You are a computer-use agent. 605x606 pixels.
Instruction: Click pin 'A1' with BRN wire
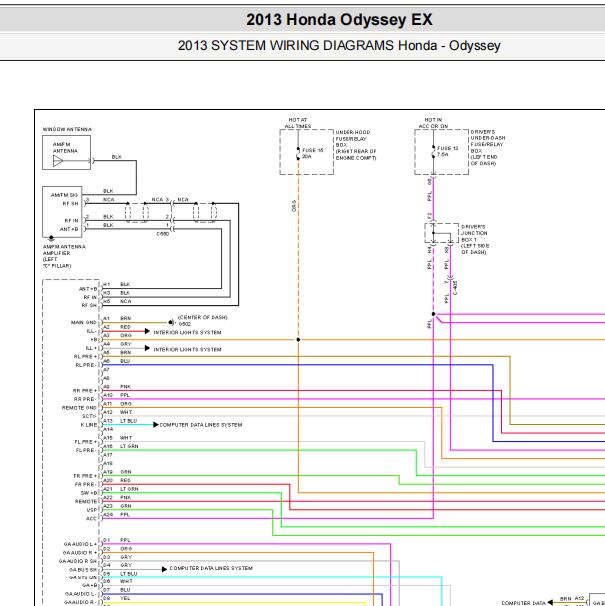click(x=106, y=318)
